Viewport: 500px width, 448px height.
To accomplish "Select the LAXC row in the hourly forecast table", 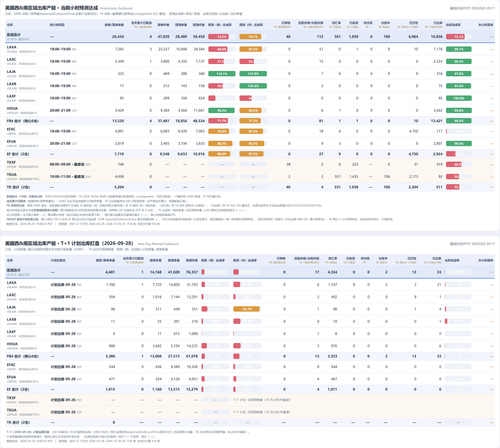I will 250,61.
